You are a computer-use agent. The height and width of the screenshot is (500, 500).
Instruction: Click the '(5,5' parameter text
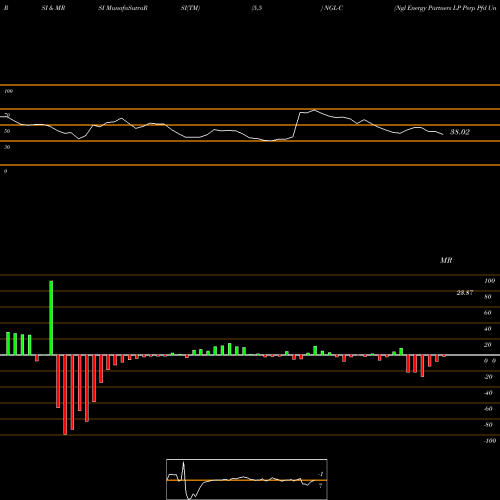257,8
